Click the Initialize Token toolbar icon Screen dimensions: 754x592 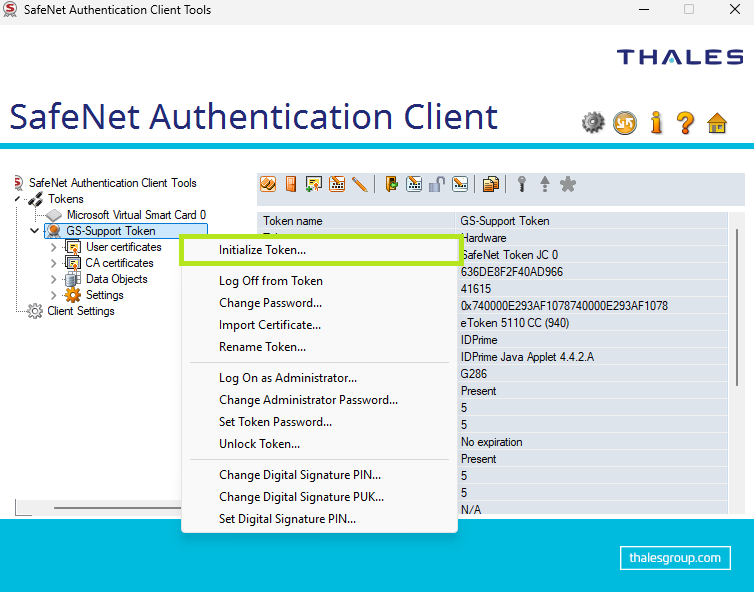pyautogui.click(x=268, y=184)
